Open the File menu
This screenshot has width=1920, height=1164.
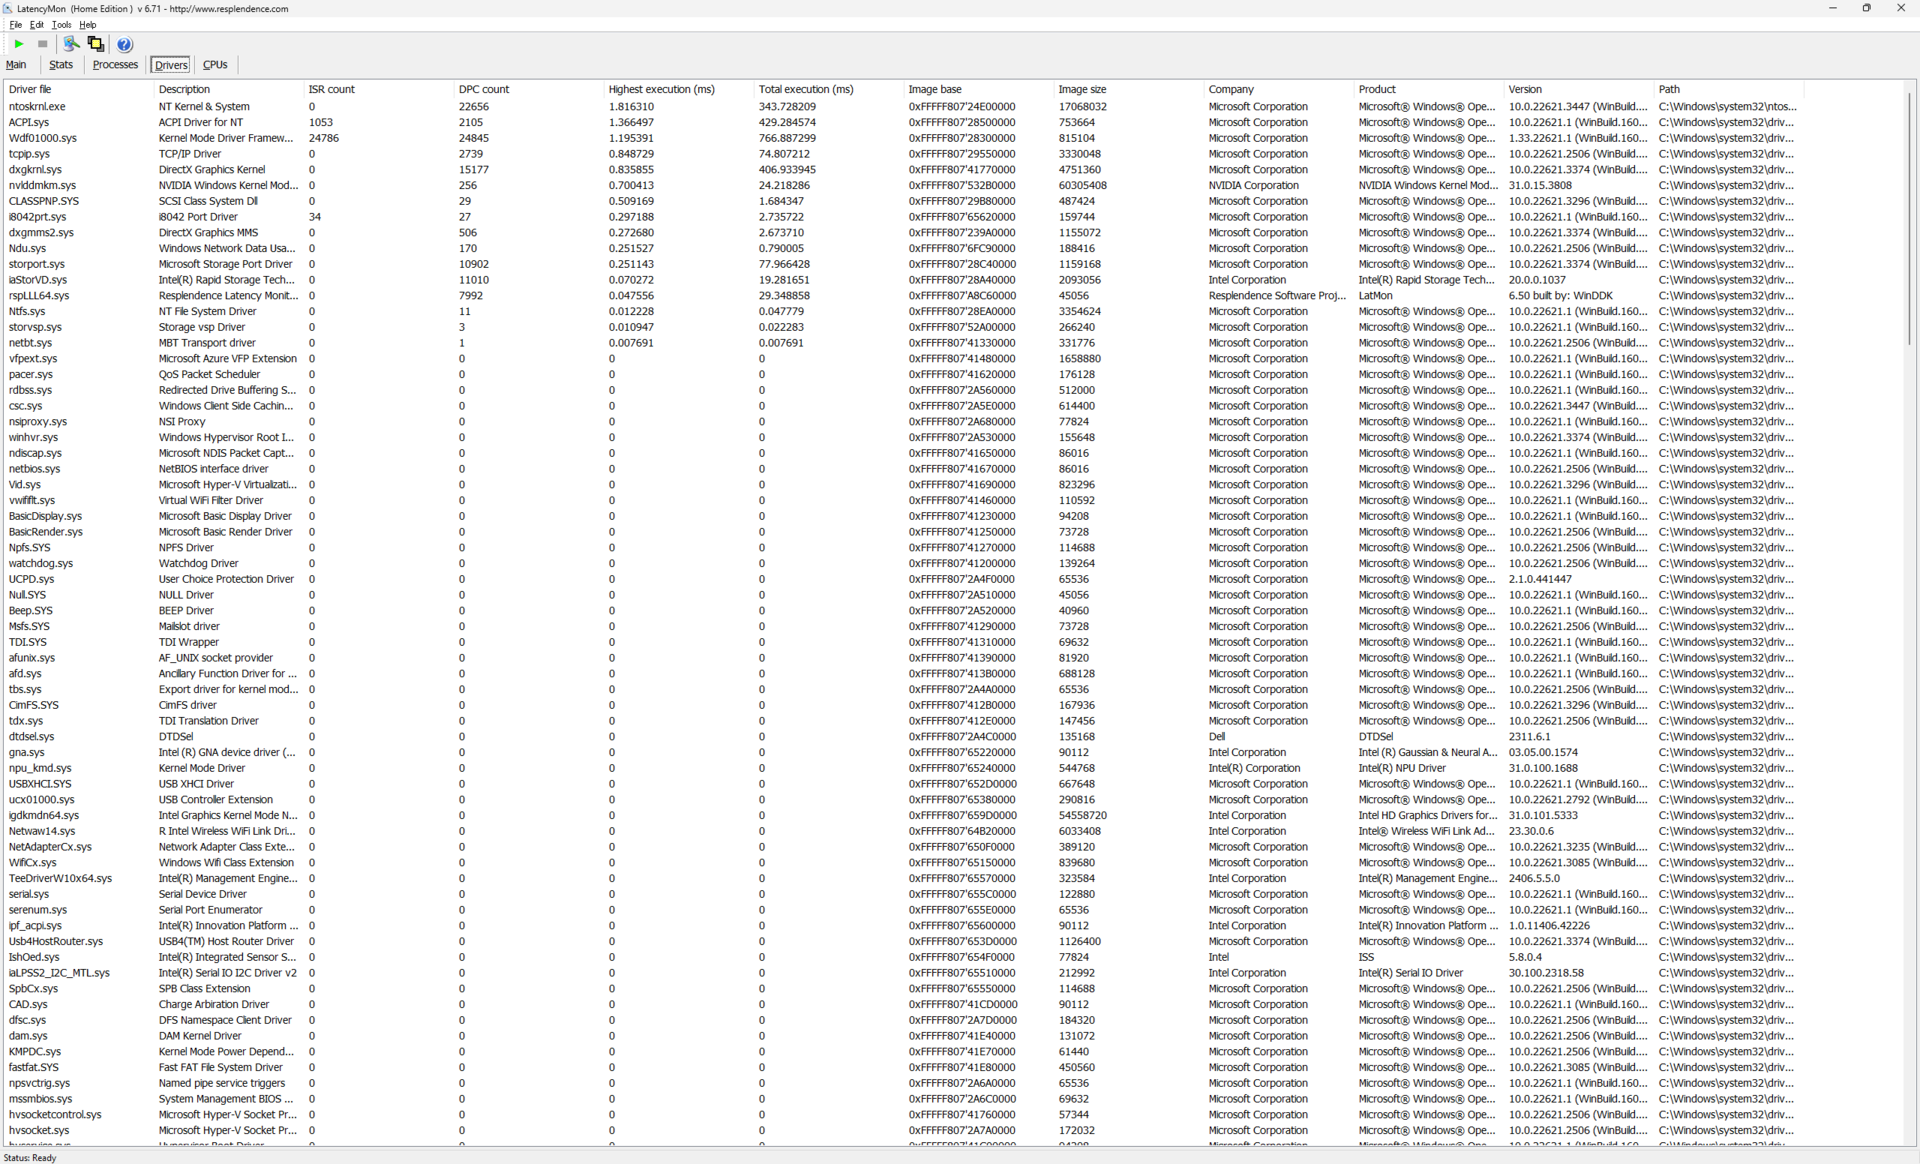[15, 25]
